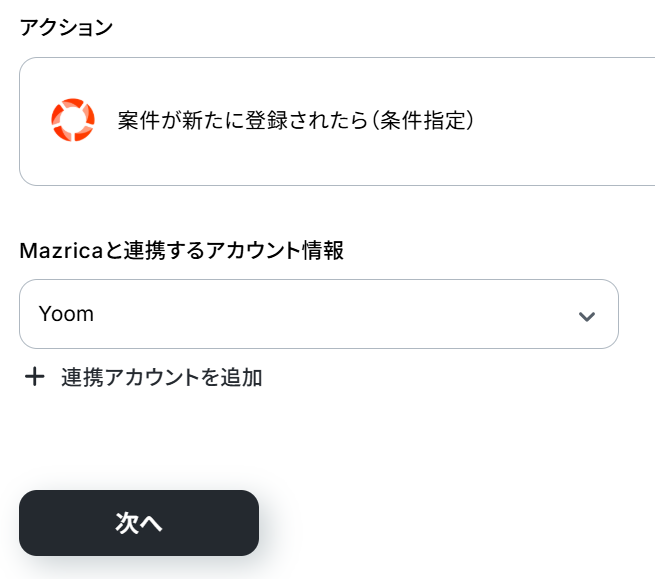Viewport: 655px width, 579px height.
Task: Add a linked account via plus sign
Action: pyautogui.click(x=35, y=377)
